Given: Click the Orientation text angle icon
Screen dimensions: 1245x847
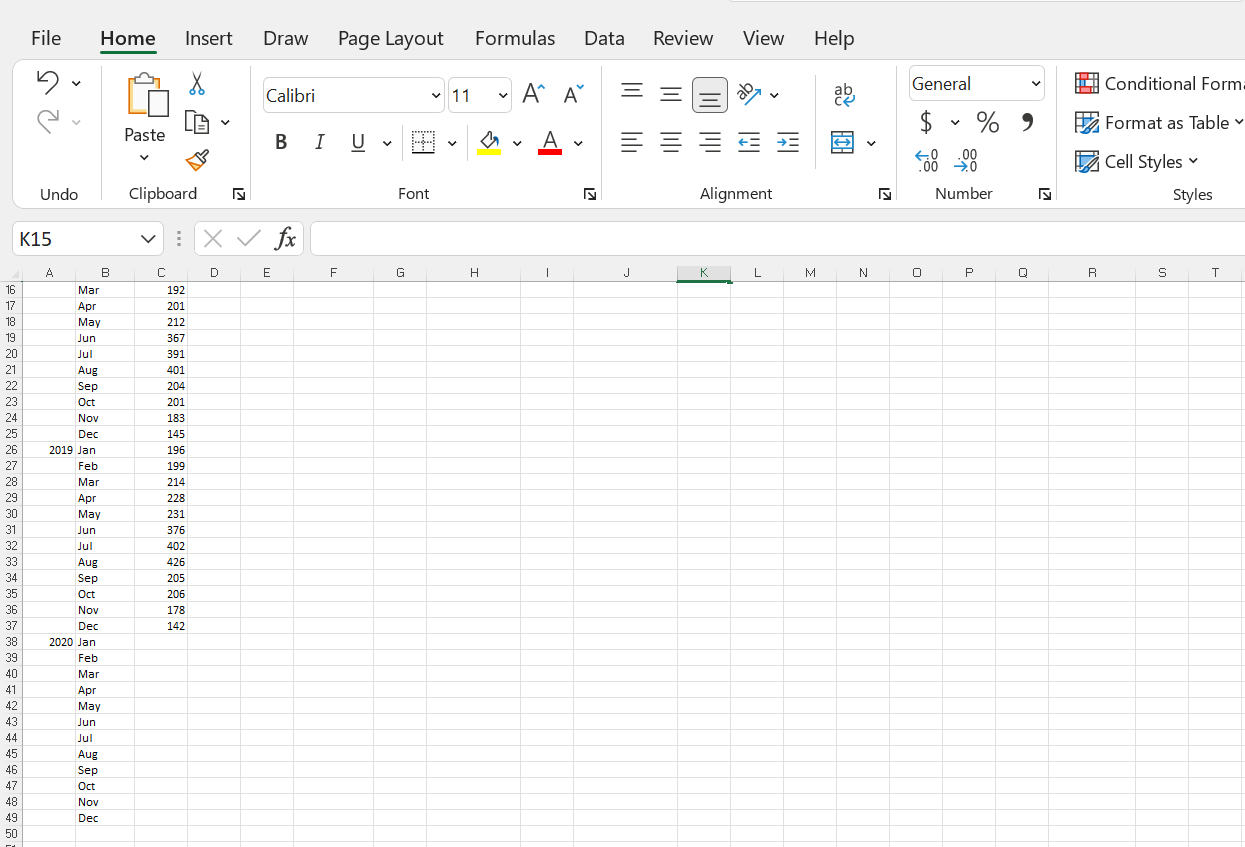Looking at the screenshot, I should pyautogui.click(x=748, y=94).
